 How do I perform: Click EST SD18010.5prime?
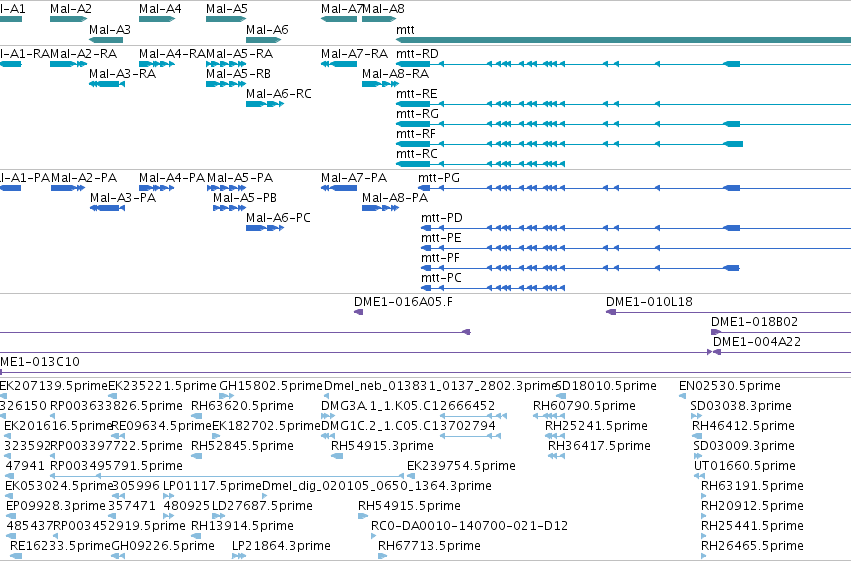[606, 386]
